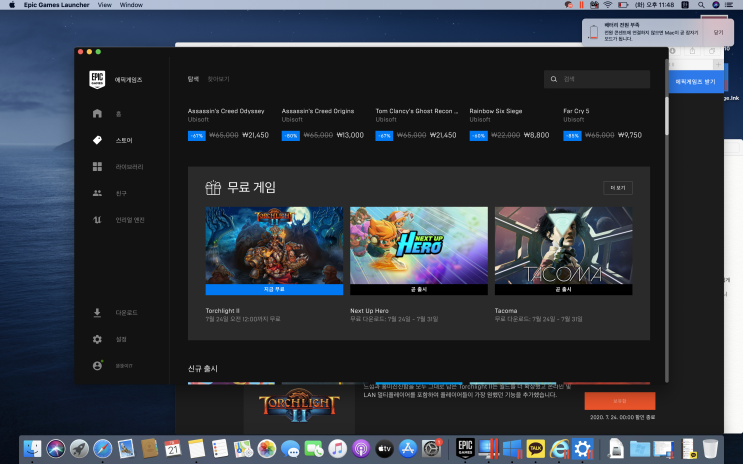Viewport: 743px width, 464px height.
Task: Open the App Store in the Dock
Action: point(408,448)
